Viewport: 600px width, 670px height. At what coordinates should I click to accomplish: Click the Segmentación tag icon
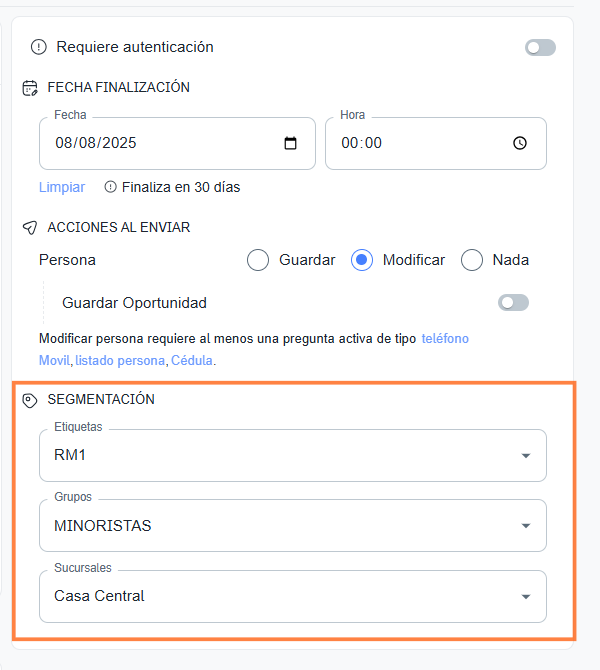point(30,399)
